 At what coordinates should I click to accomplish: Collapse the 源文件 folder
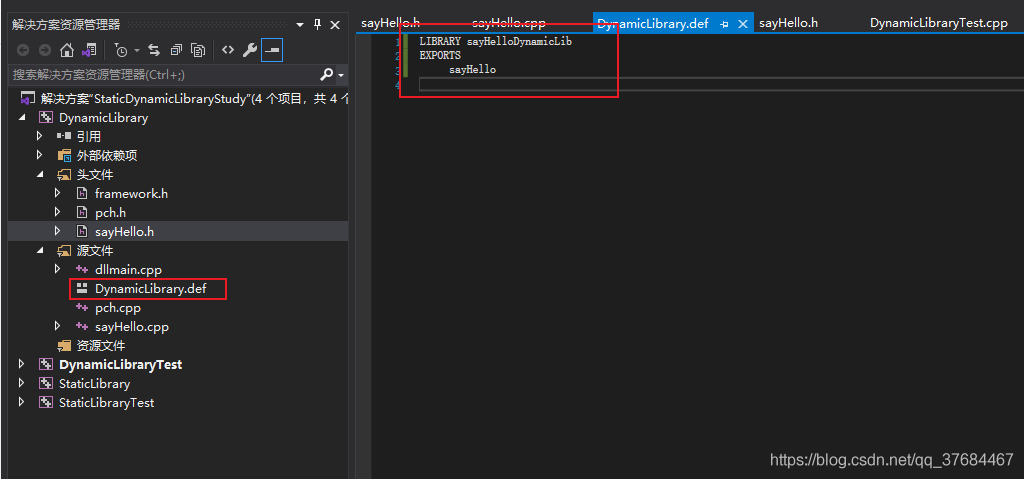click(40, 250)
